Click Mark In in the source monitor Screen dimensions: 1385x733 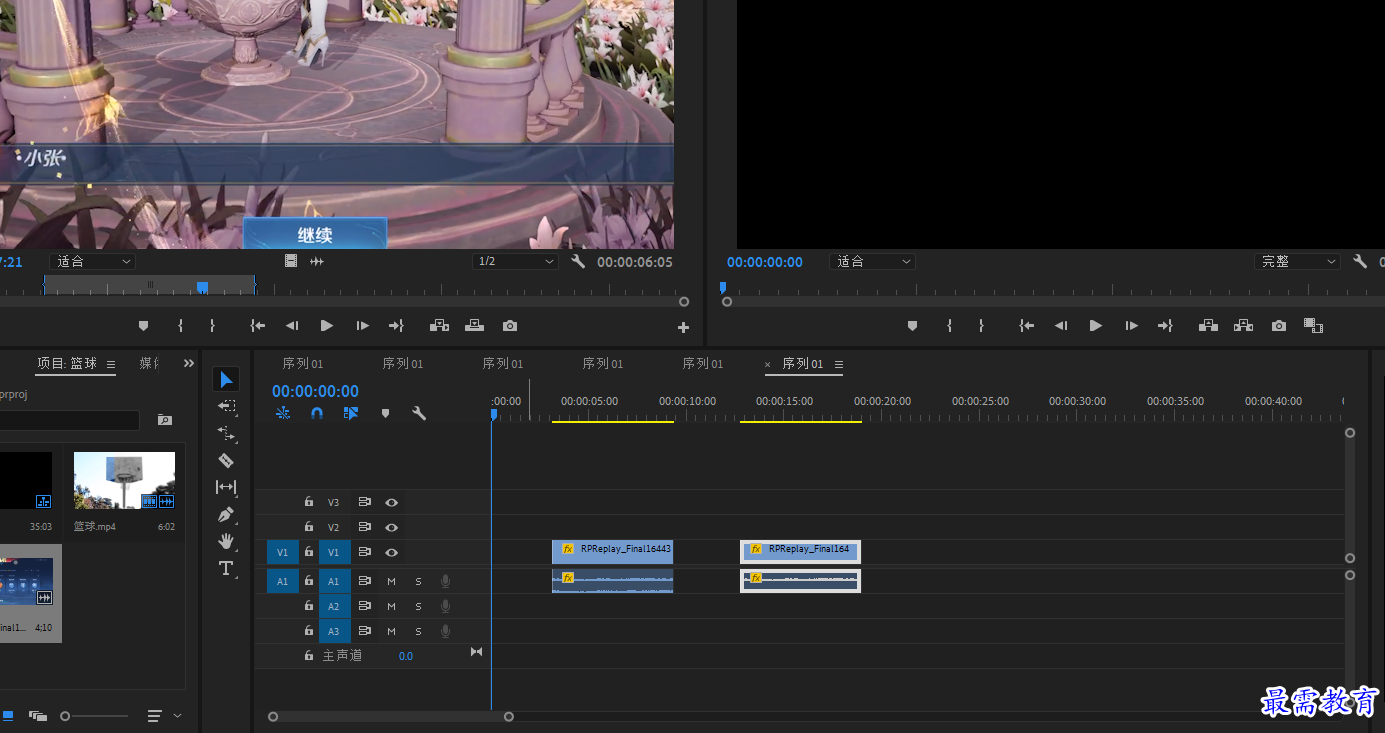pos(180,326)
